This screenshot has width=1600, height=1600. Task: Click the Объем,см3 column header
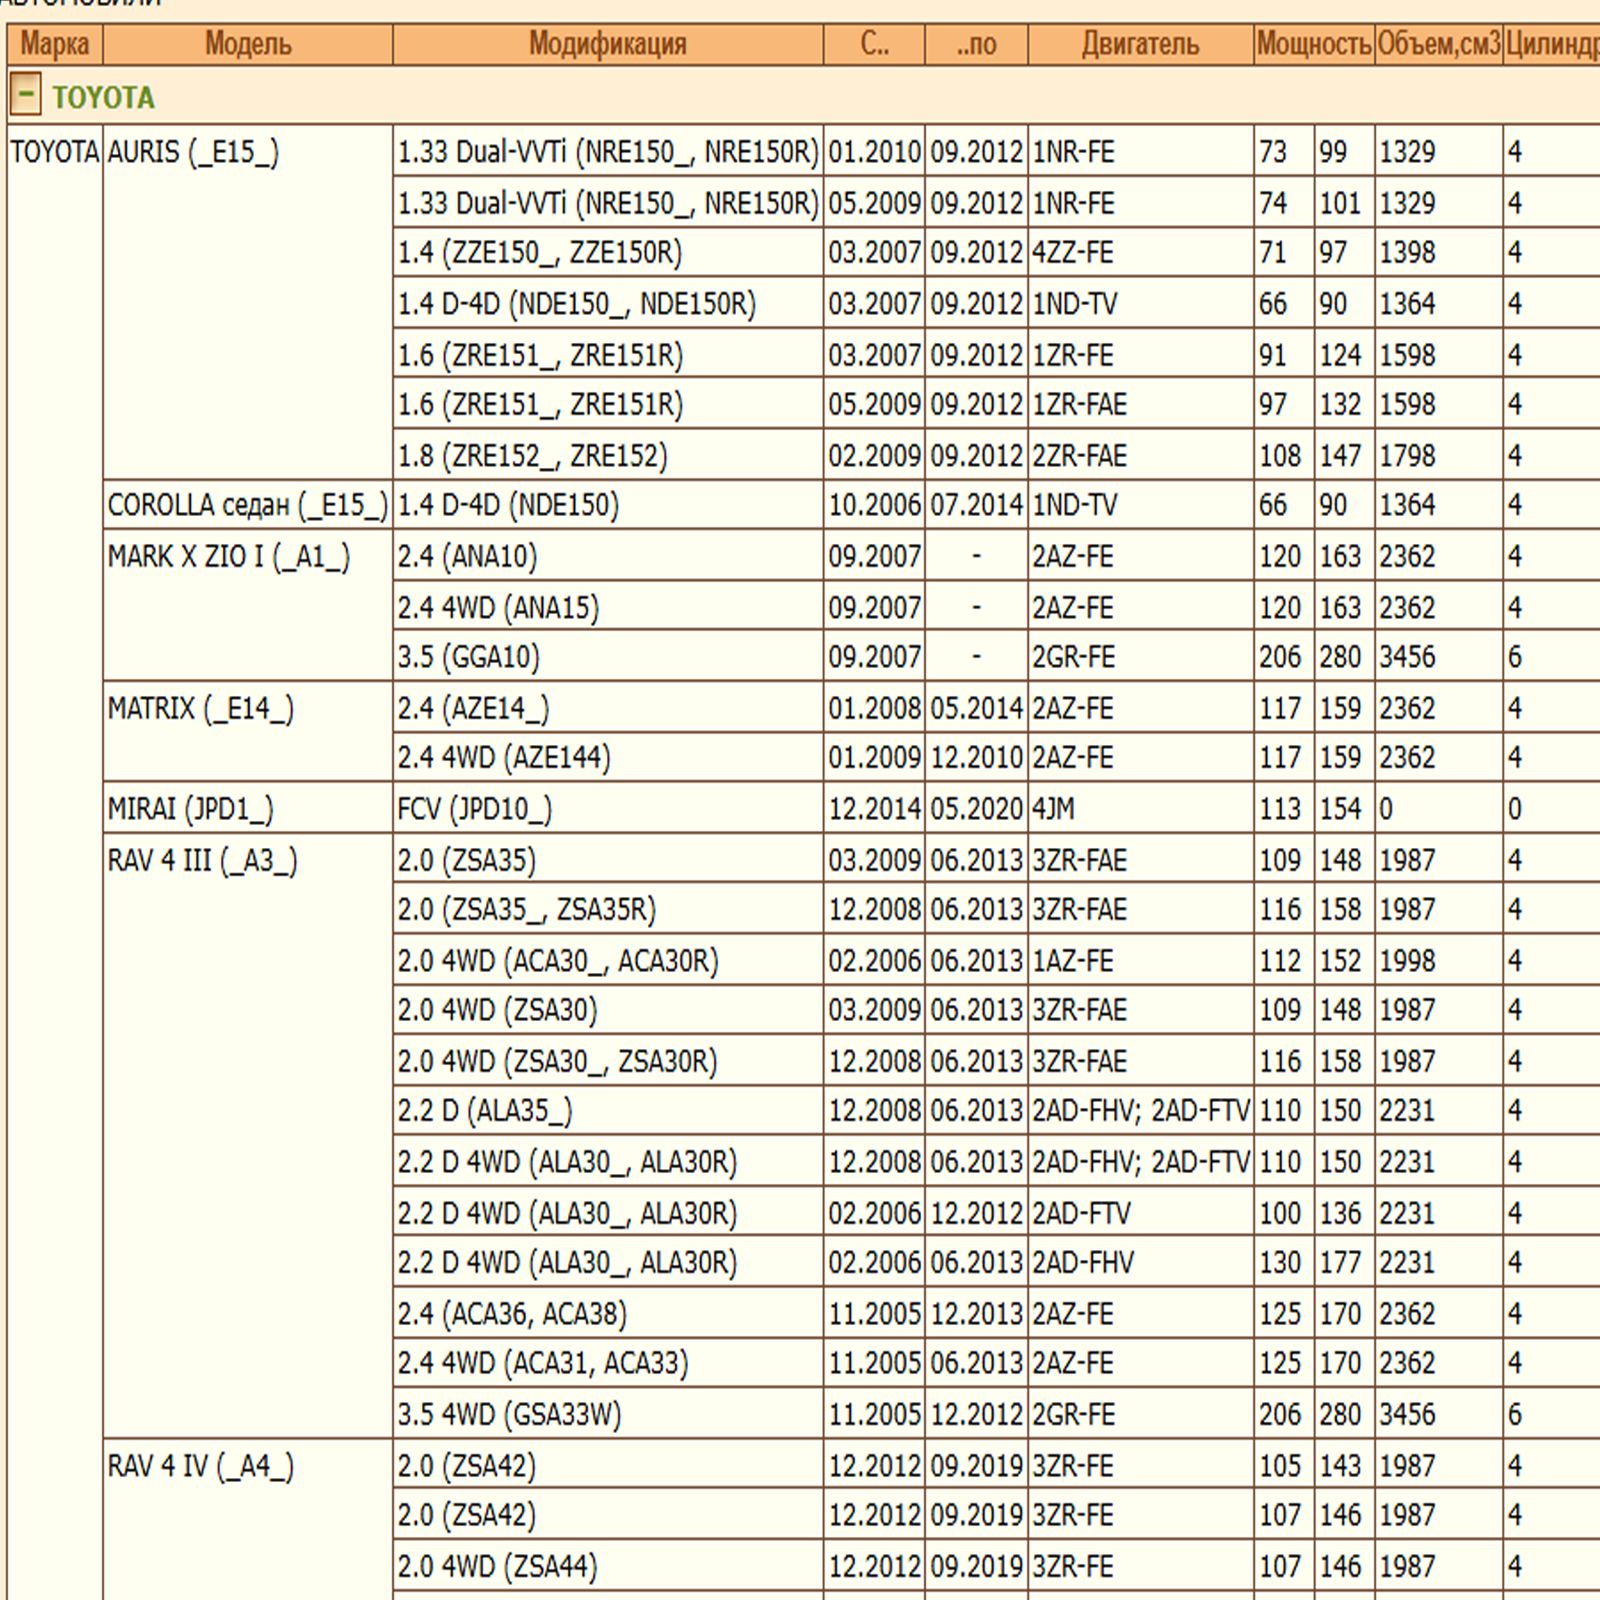point(1438,44)
